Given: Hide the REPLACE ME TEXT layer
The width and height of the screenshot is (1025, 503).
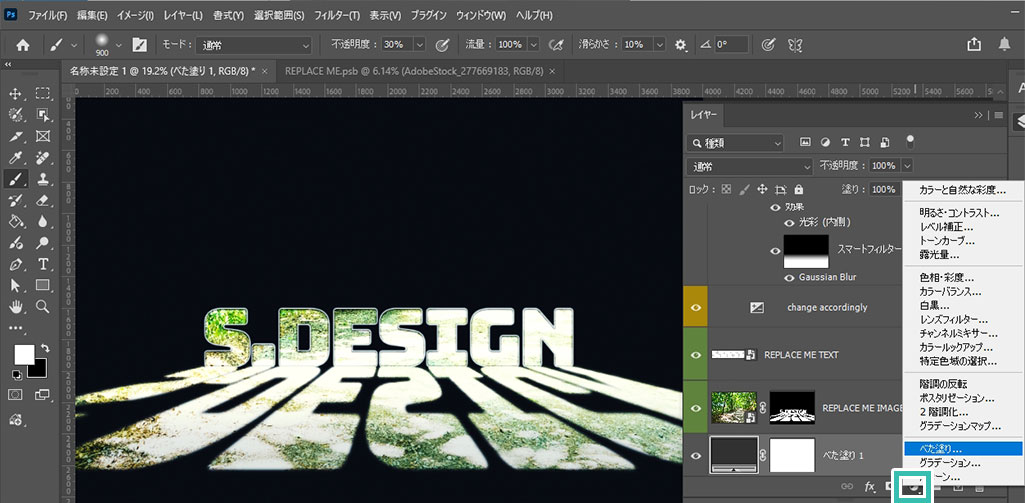Looking at the screenshot, I should [x=695, y=355].
